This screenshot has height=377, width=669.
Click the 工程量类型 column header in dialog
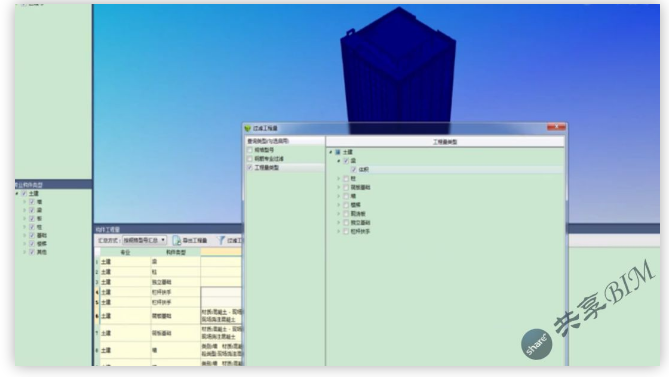coord(445,142)
